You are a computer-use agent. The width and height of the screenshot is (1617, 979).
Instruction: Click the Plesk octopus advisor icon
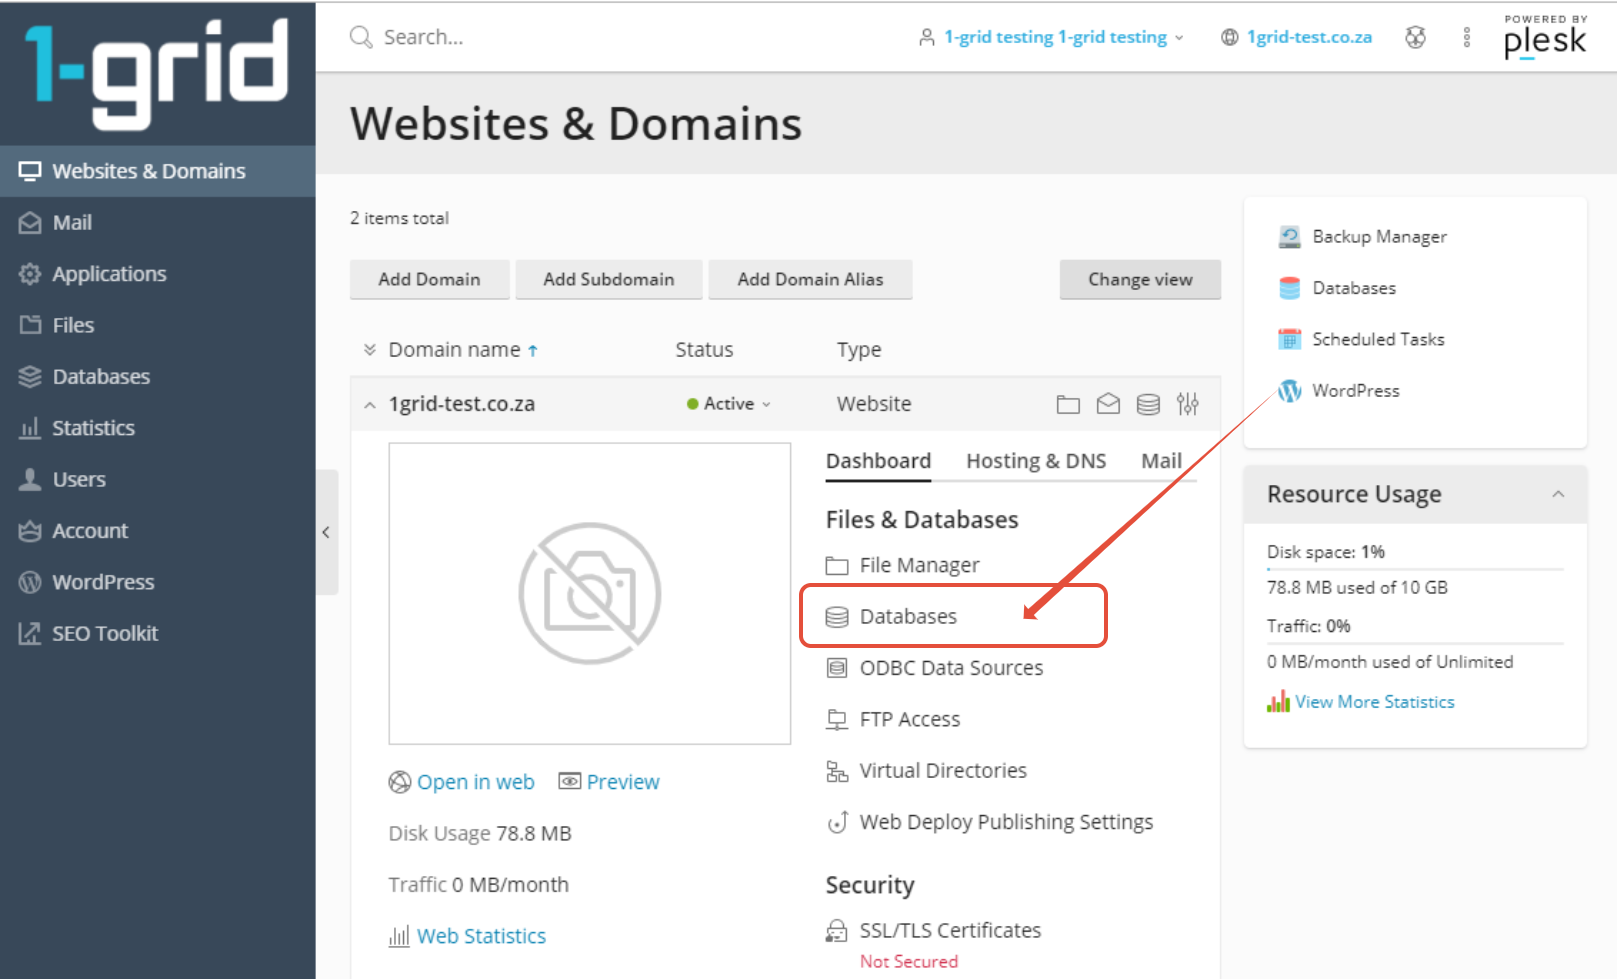[1415, 37]
